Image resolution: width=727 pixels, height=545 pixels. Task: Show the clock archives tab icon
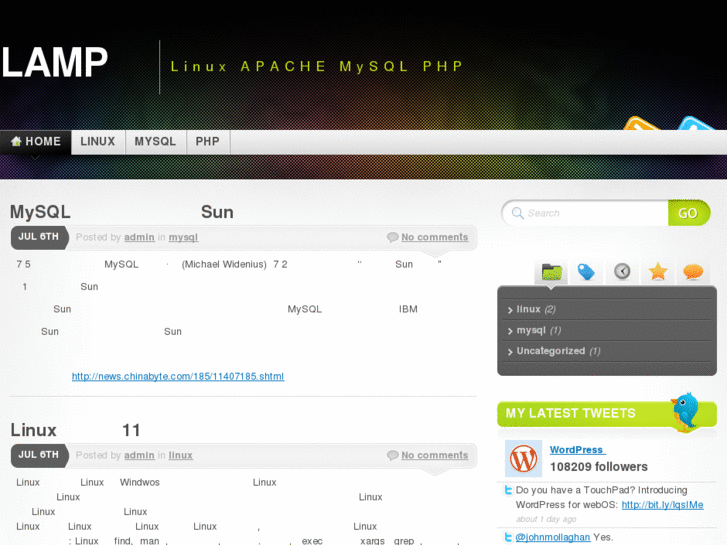(x=622, y=271)
